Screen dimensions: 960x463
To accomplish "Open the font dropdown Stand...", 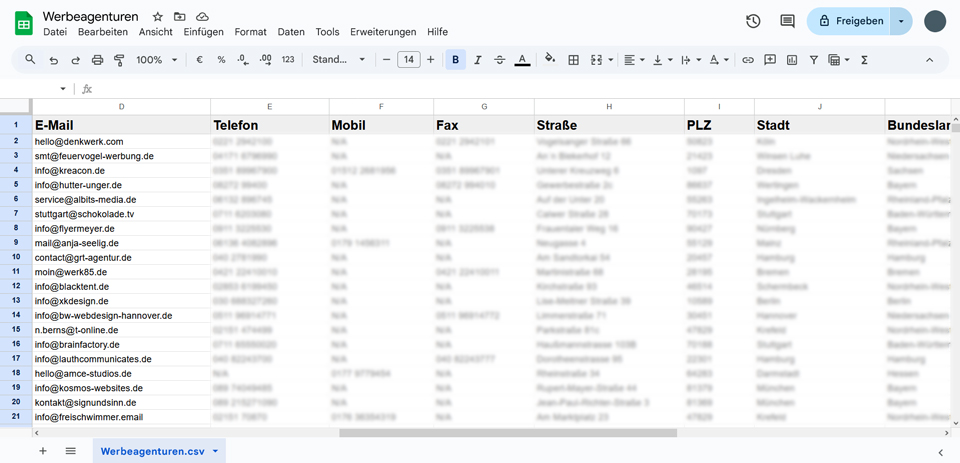I will 339,60.
